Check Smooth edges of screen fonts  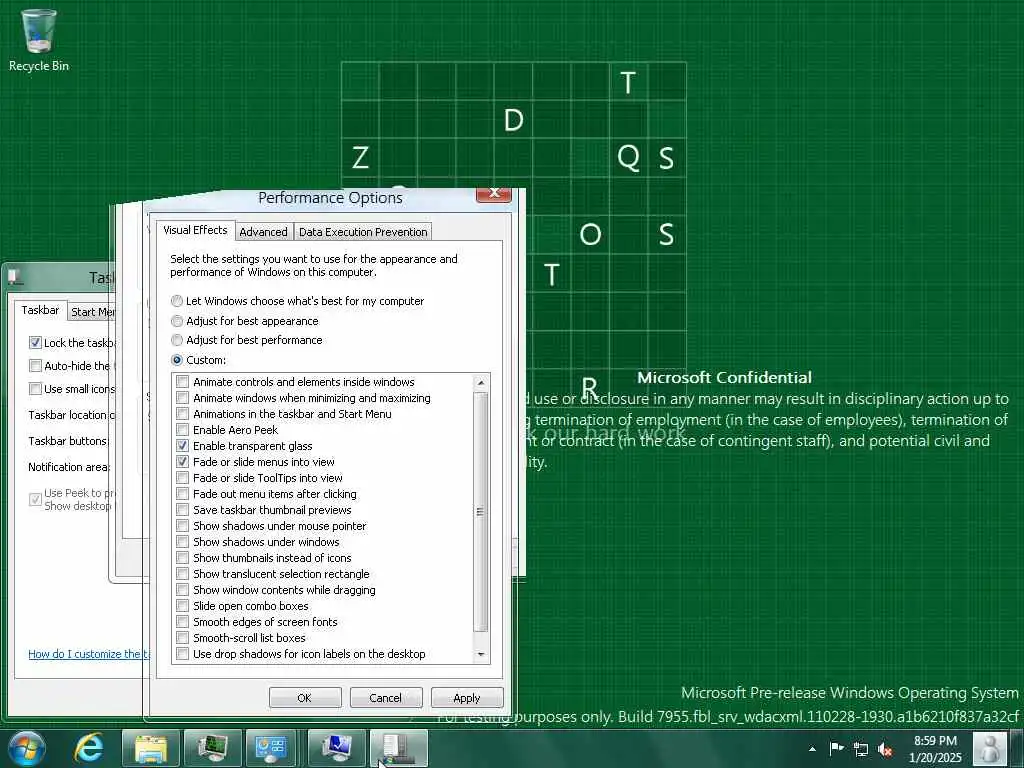pos(183,622)
